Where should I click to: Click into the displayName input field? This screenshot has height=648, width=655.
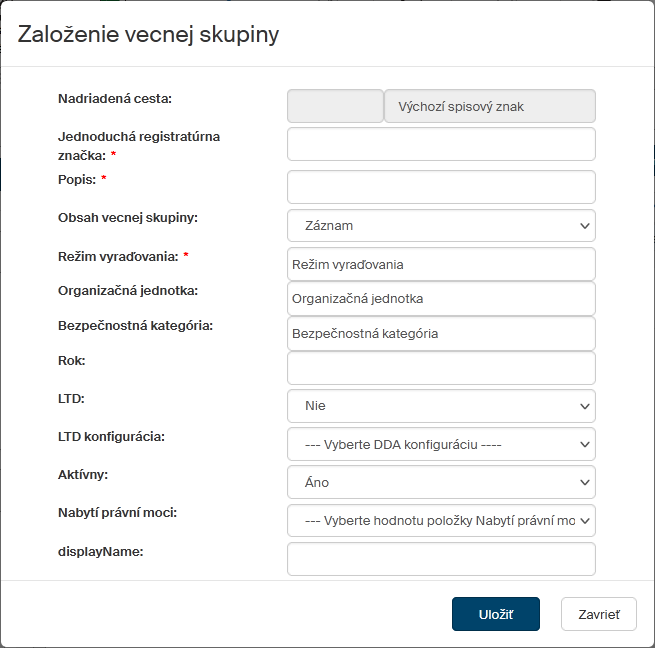441,559
